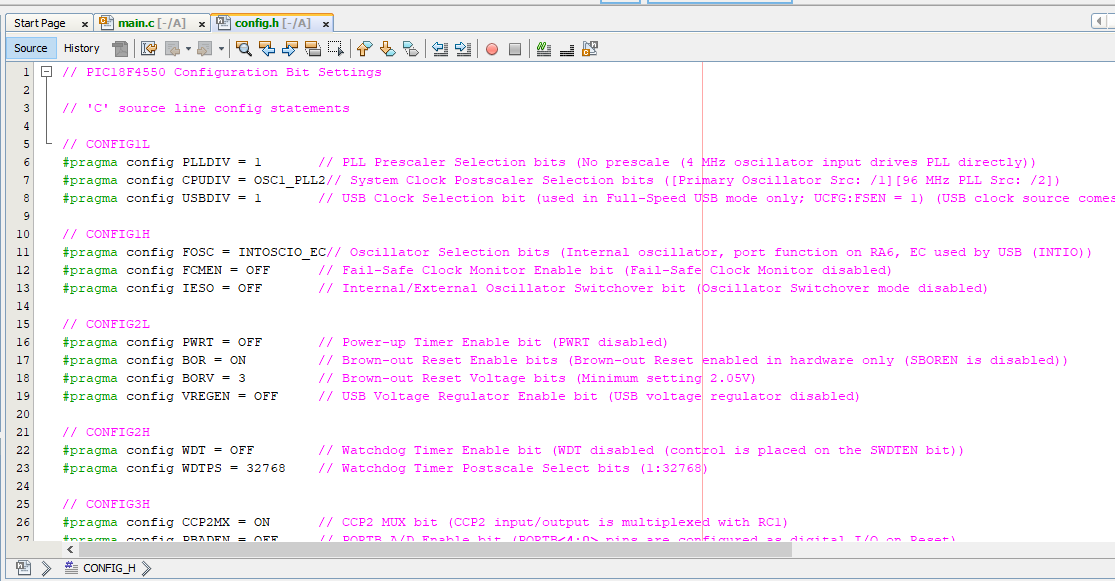Find Previous Occurrence in file
1115x581 pixels.
point(267,48)
